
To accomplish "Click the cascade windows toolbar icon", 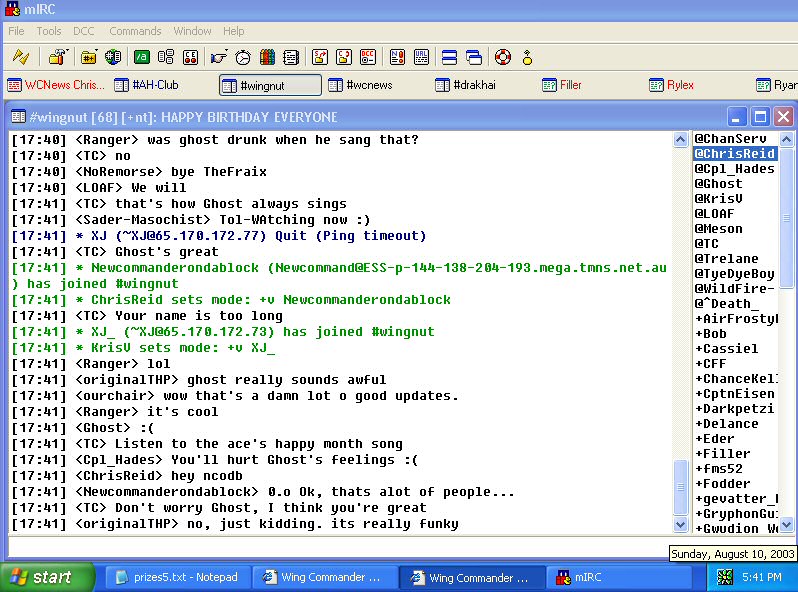I will click(x=474, y=57).
